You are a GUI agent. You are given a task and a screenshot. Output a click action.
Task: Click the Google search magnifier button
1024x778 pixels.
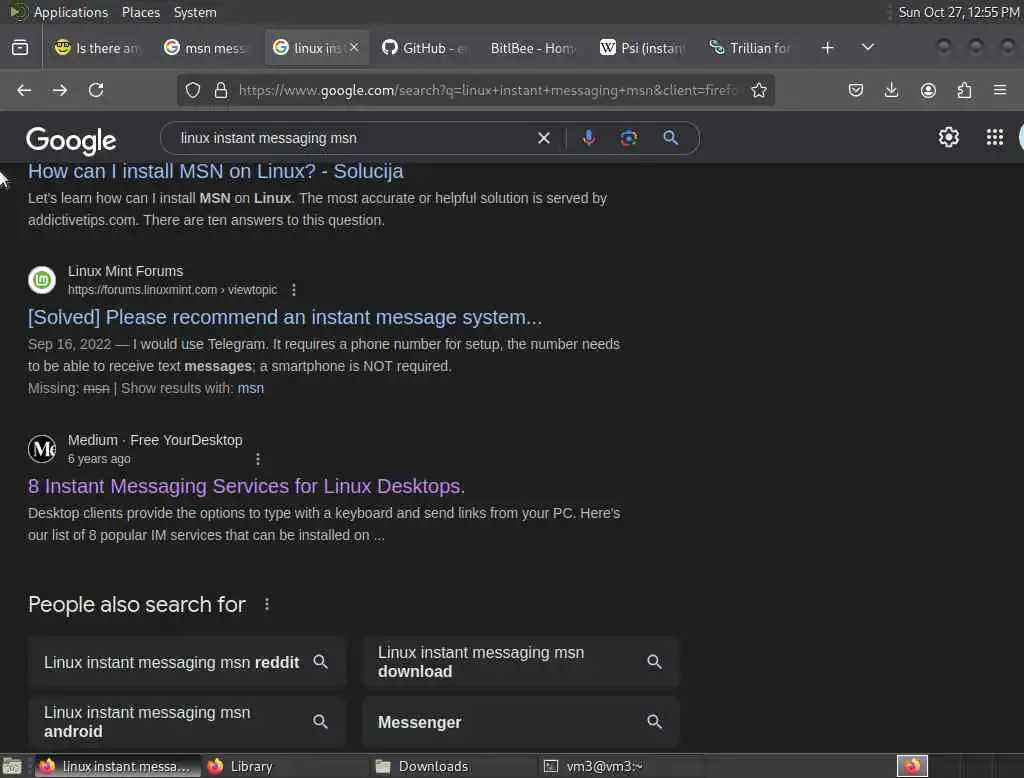(670, 138)
